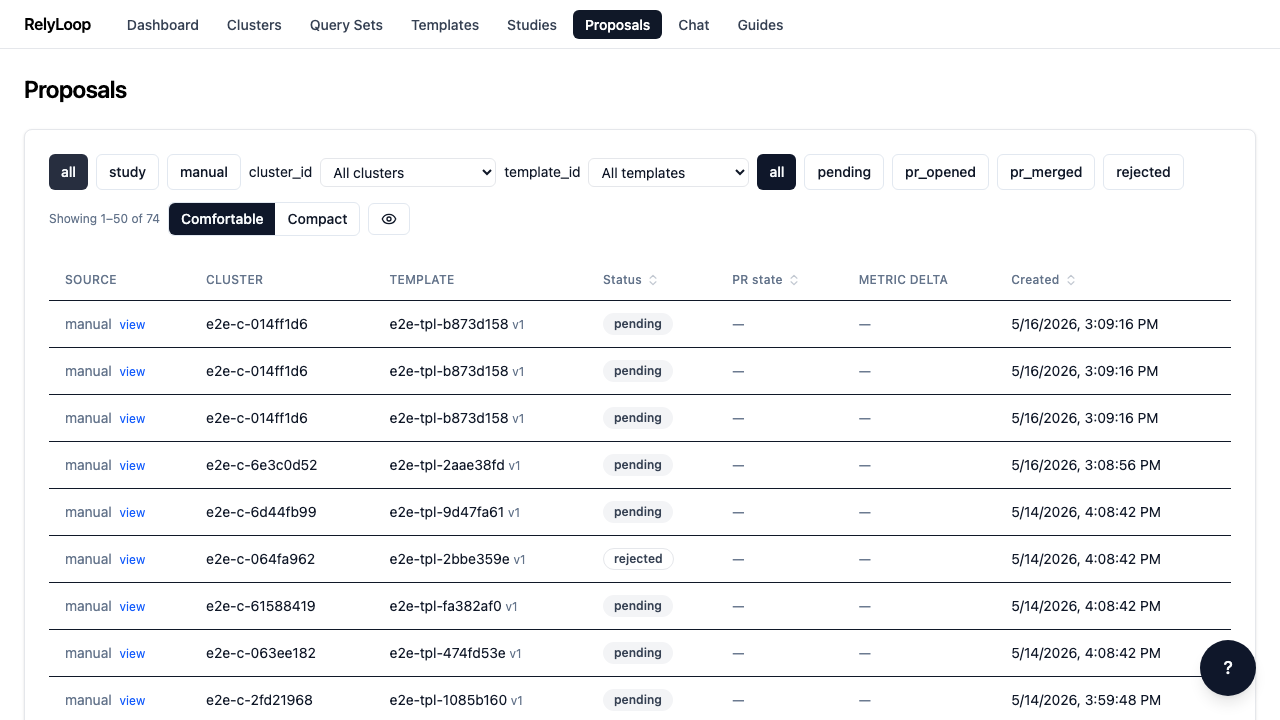Filter status by 'pending'
1280x720 pixels.
point(844,172)
